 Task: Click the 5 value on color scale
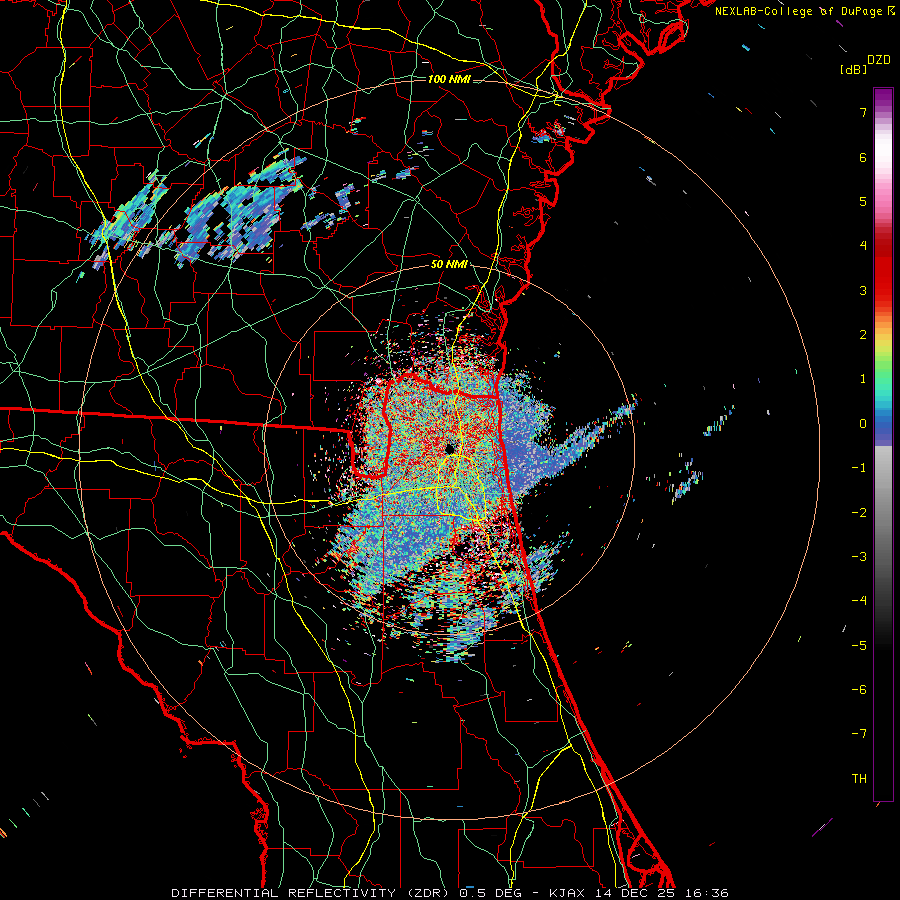pos(863,201)
